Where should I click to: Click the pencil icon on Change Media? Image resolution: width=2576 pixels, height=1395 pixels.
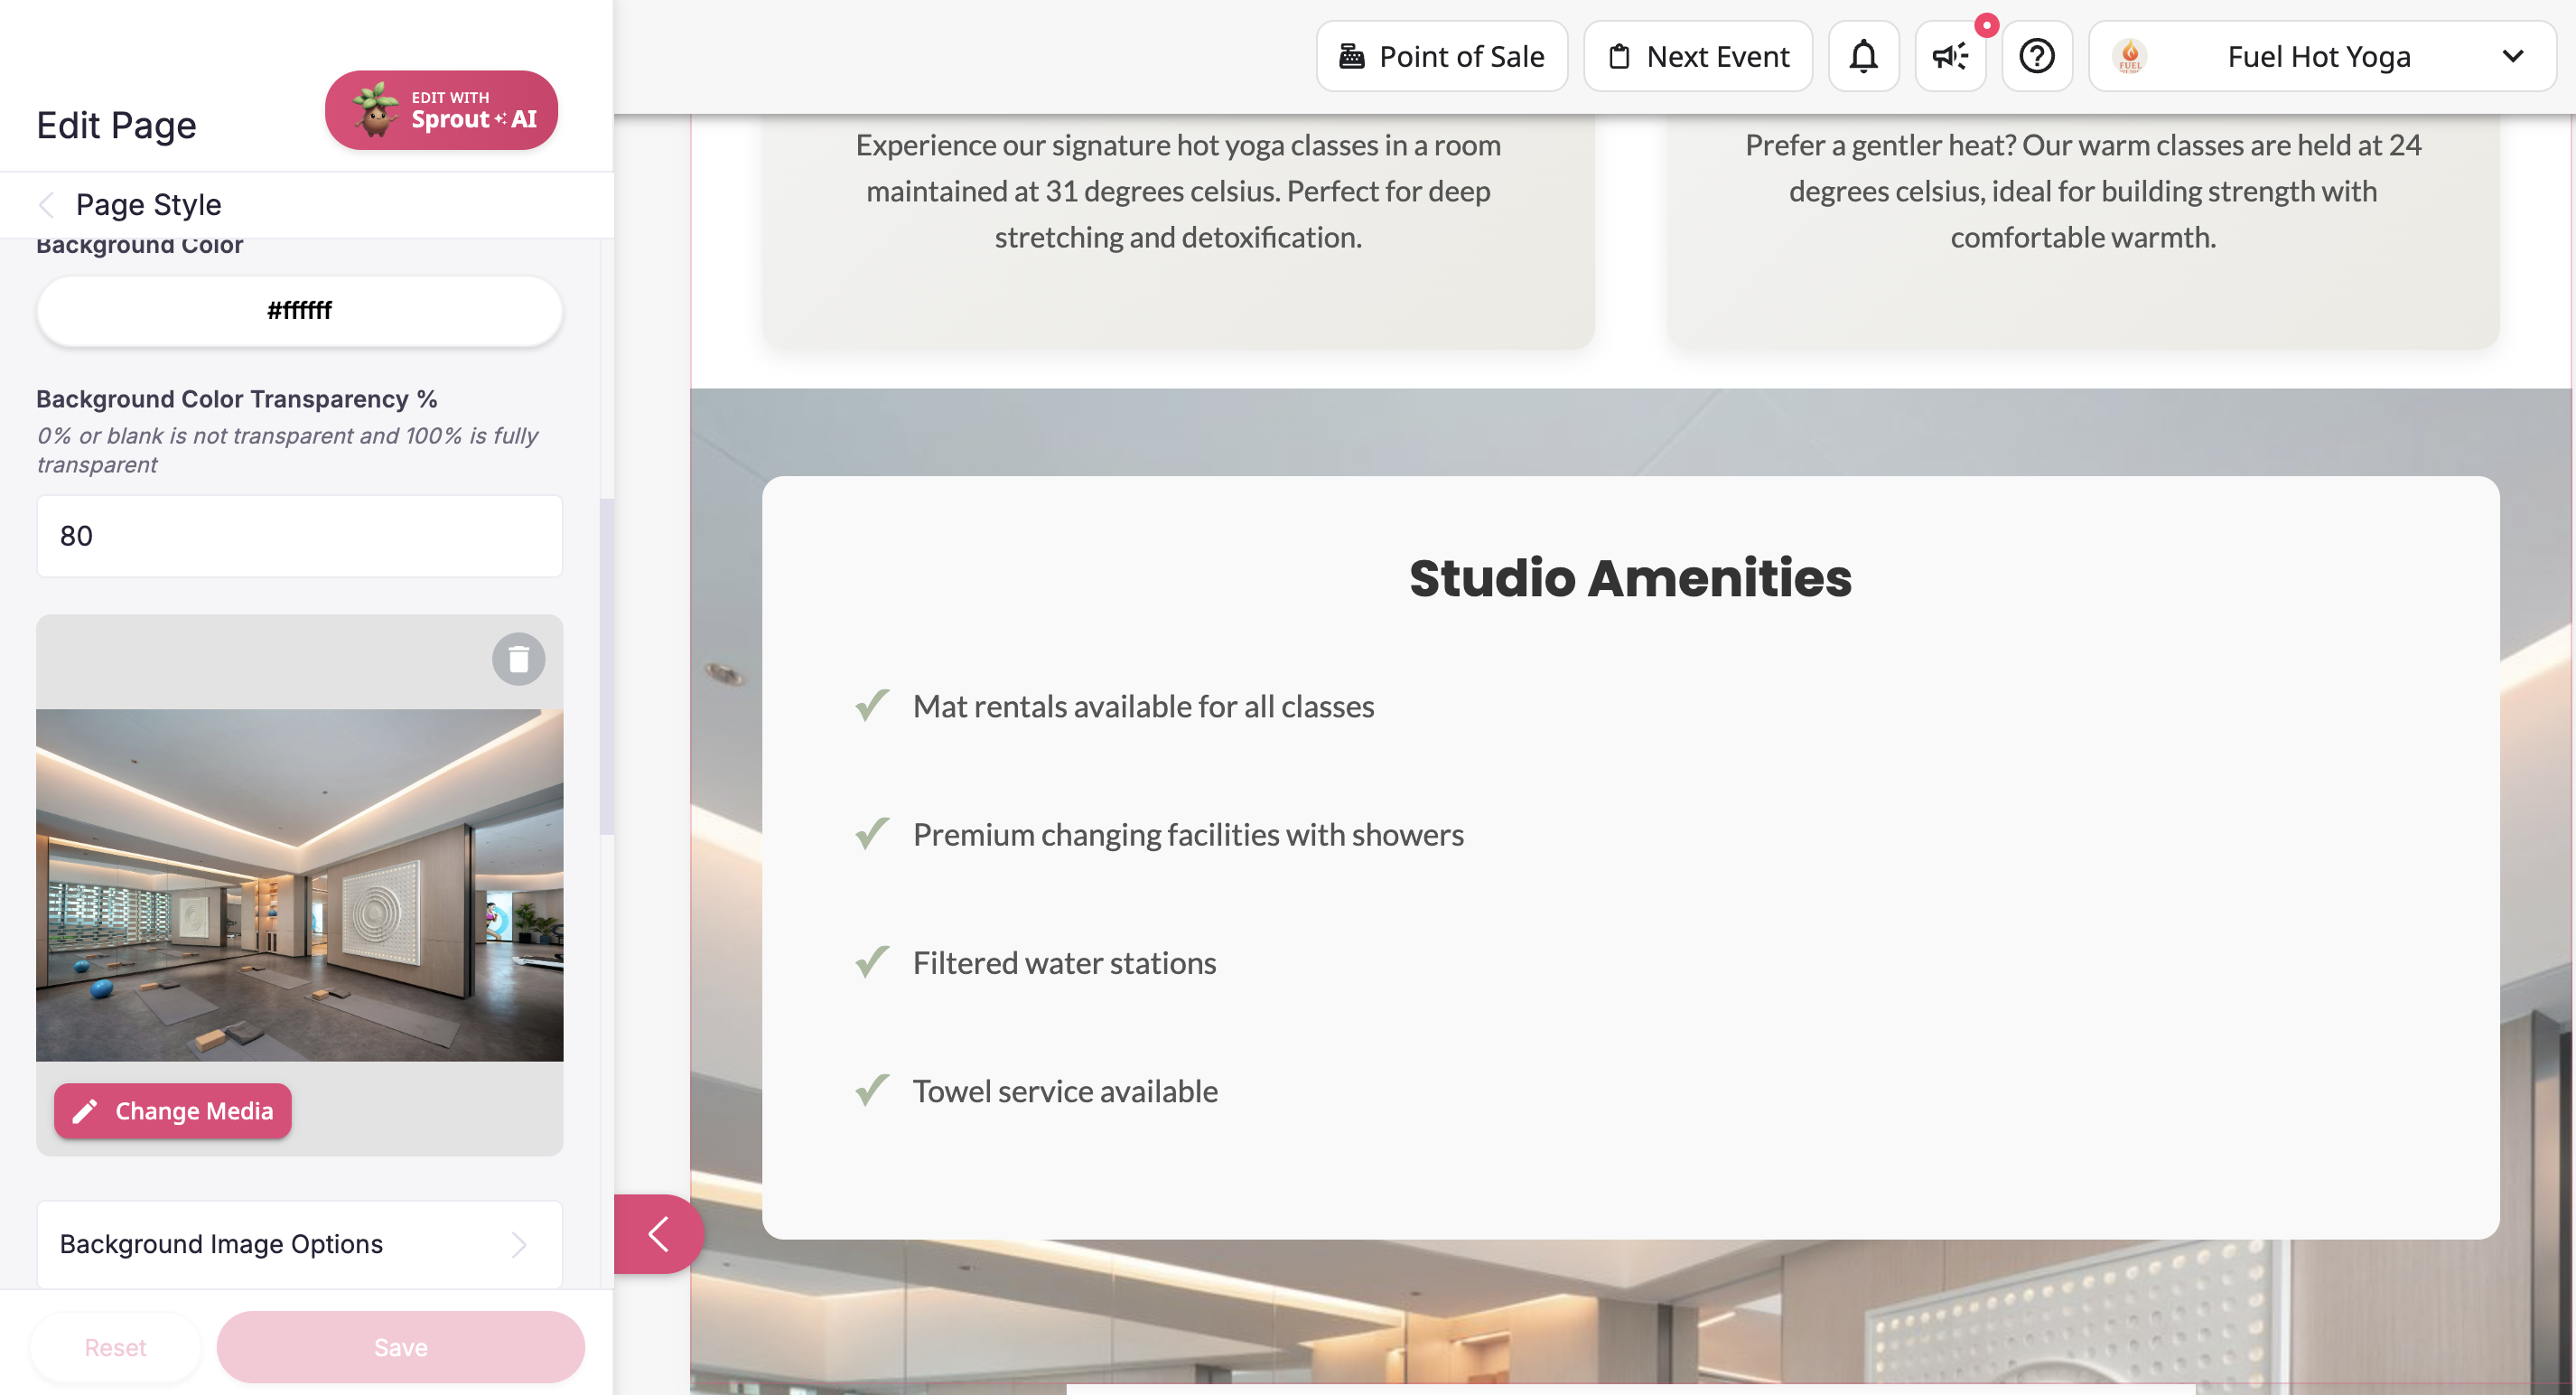pos(85,1111)
